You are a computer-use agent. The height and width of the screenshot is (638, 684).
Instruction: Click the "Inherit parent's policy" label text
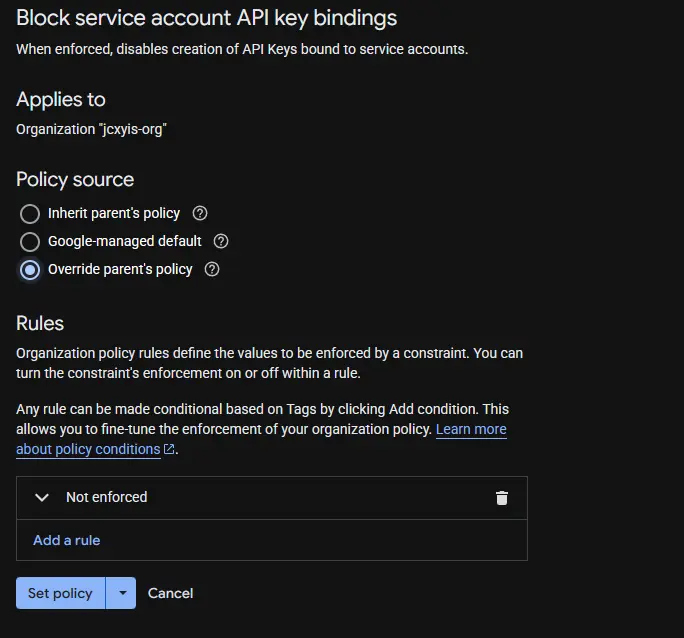114,213
